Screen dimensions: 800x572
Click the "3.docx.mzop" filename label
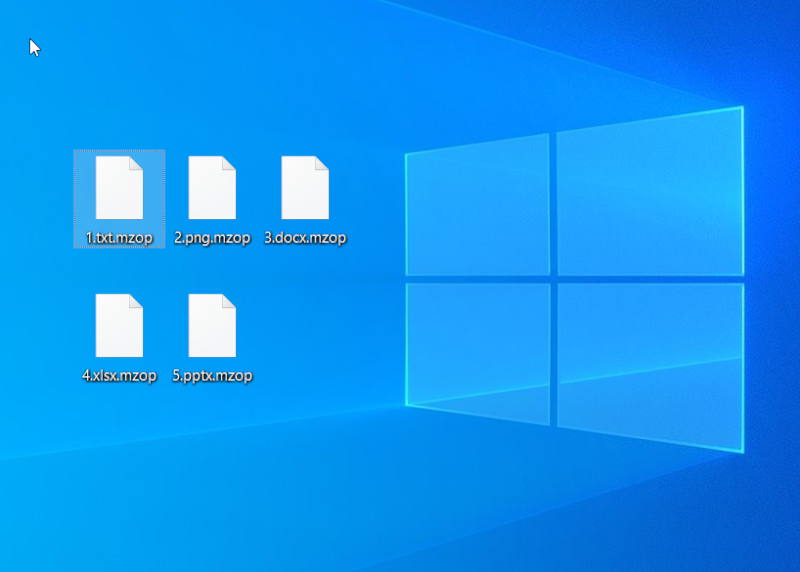tap(305, 238)
